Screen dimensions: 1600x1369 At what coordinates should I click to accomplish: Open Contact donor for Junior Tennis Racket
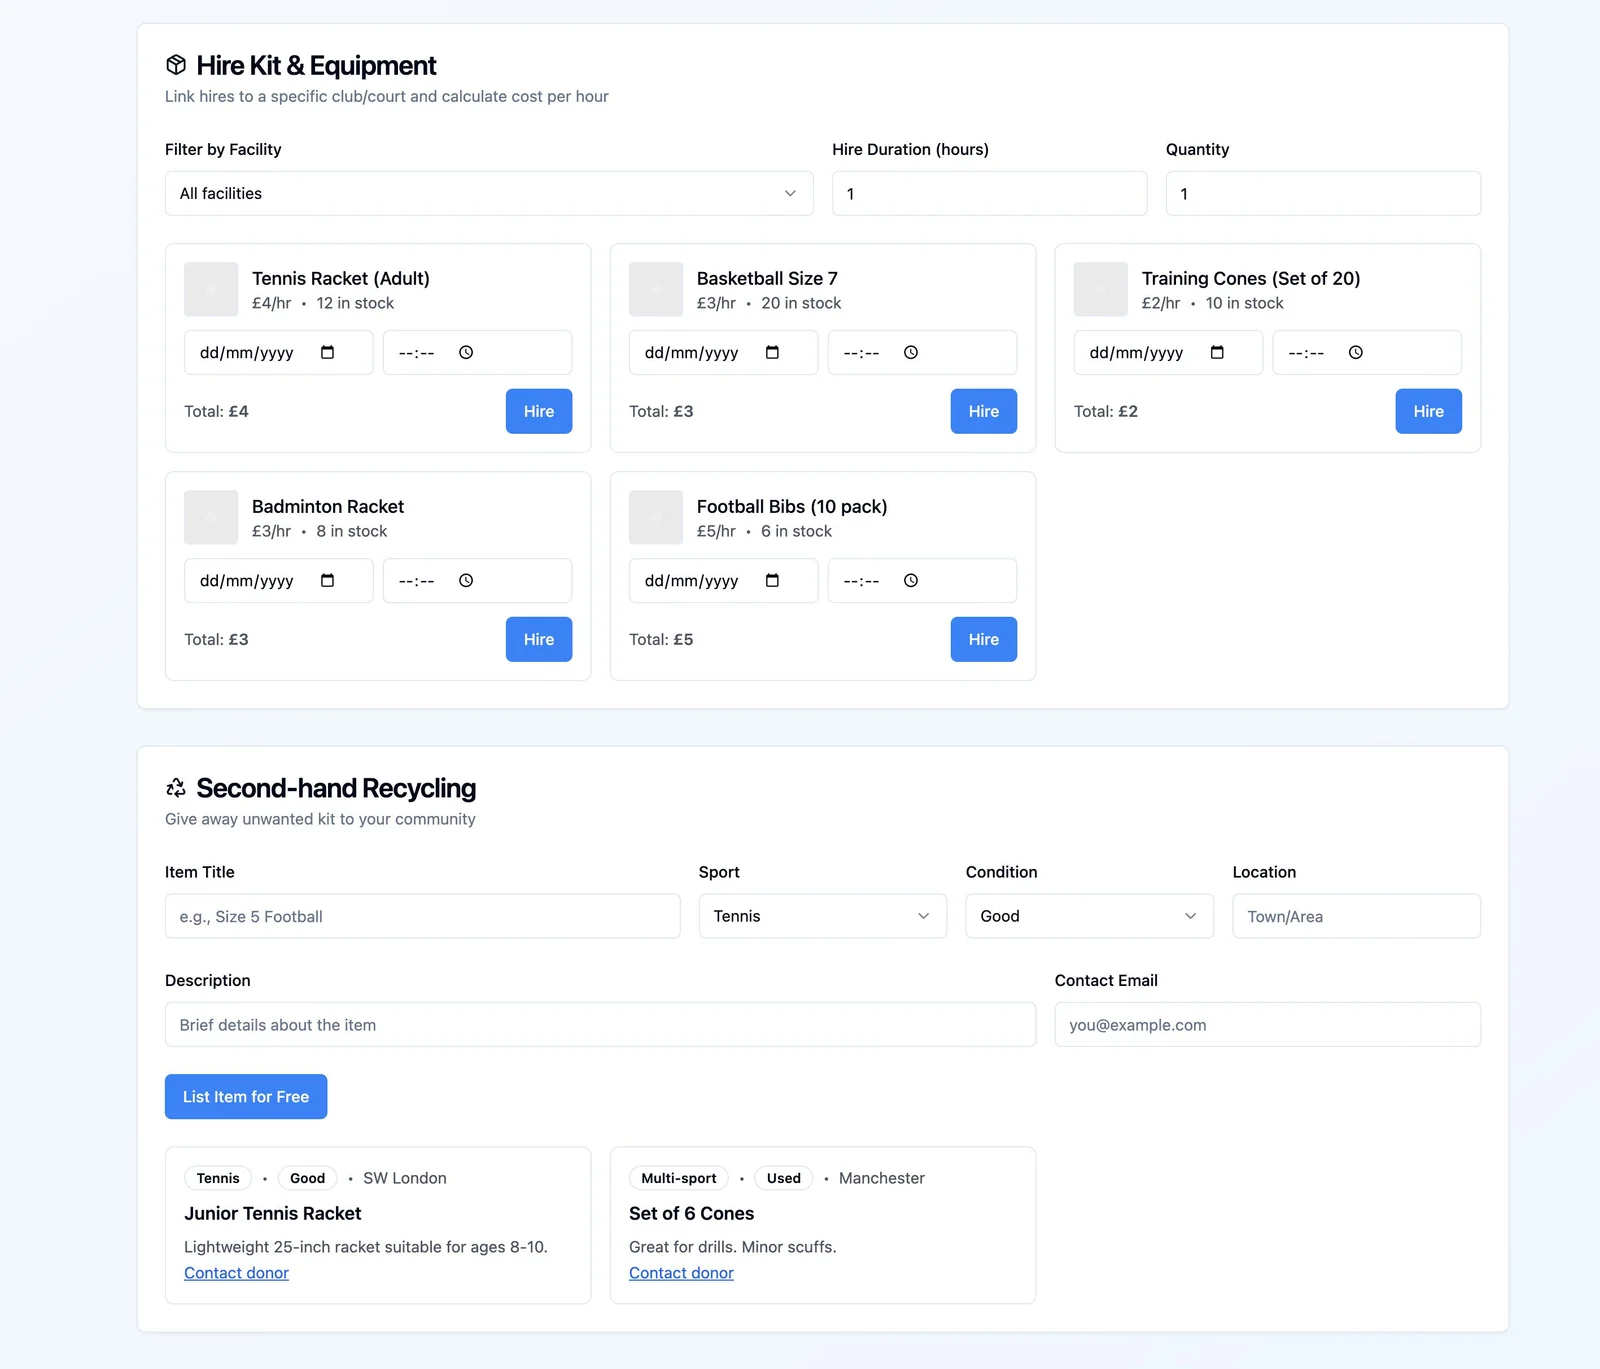(236, 1272)
